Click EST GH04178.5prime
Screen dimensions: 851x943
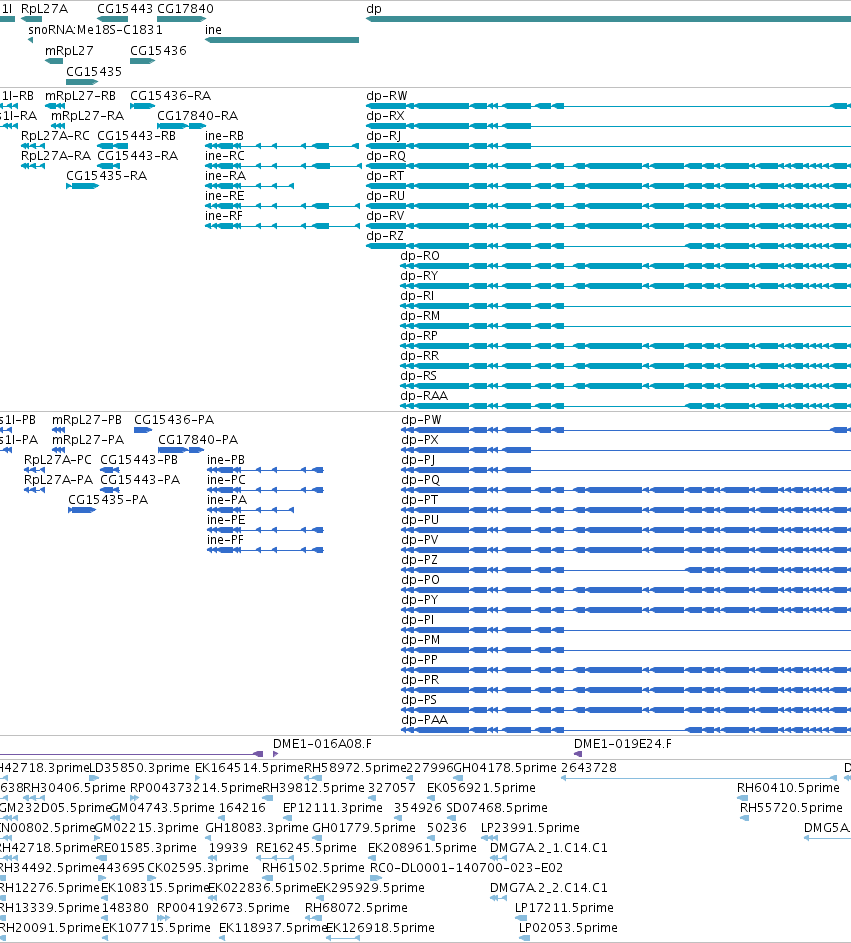click(x=505, y=768)
